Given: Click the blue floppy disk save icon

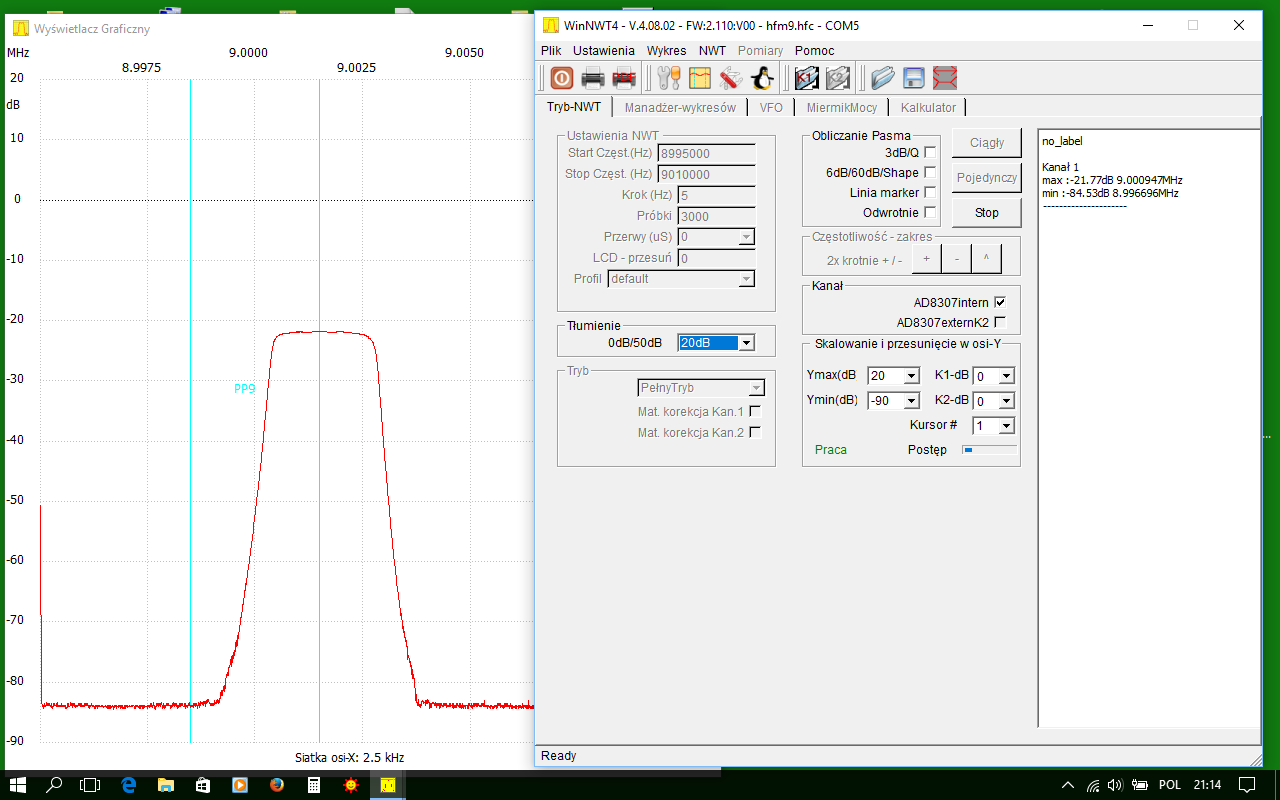Looking at the screenshot, I should click(913, 78).
